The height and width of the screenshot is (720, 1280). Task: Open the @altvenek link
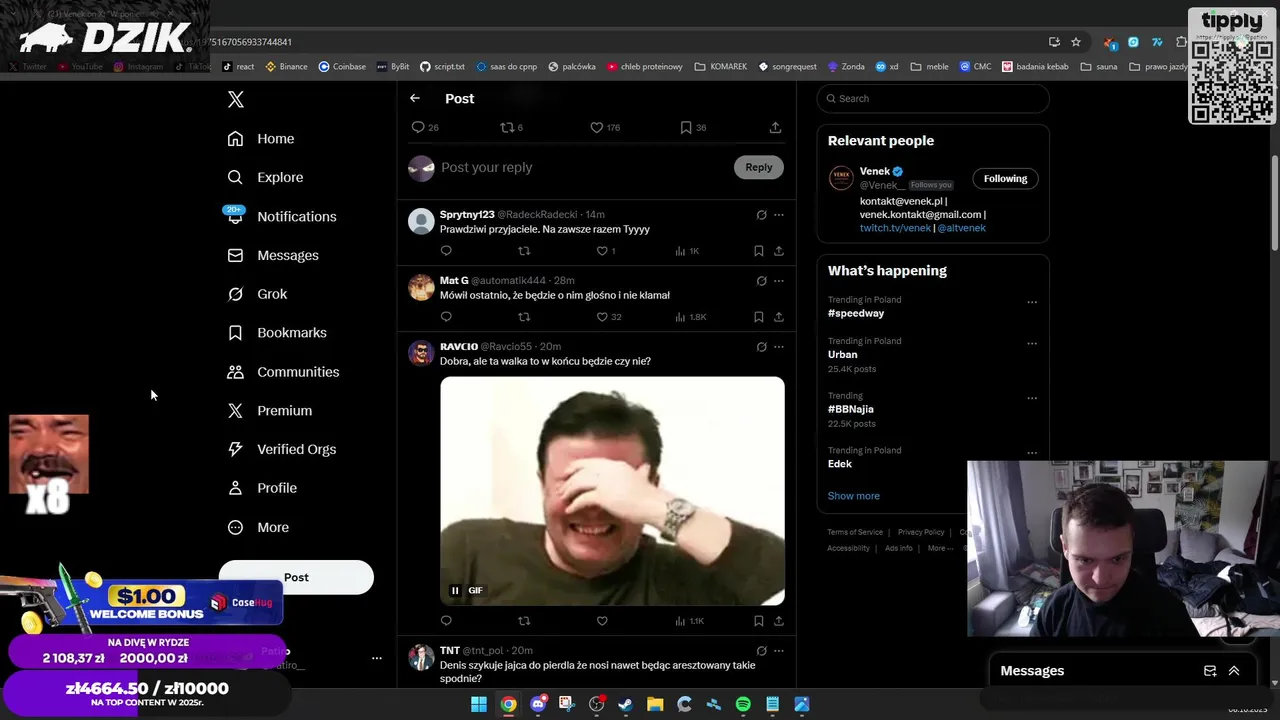pyautogui.click(x=961, y=228)
